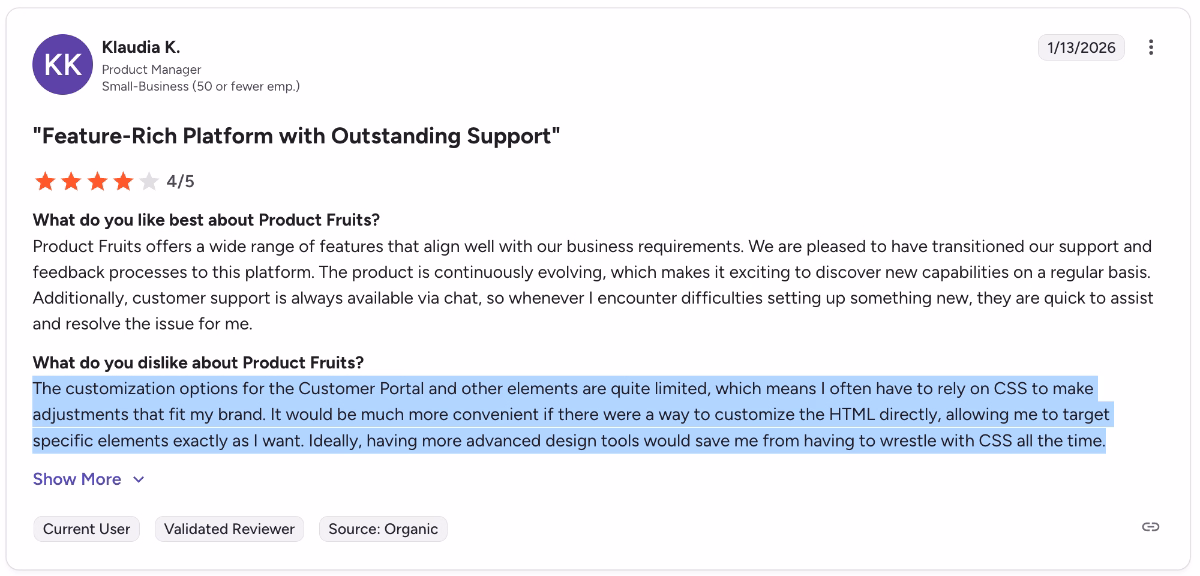
Task: Click the first orange rating star
Action: point(45,181)
